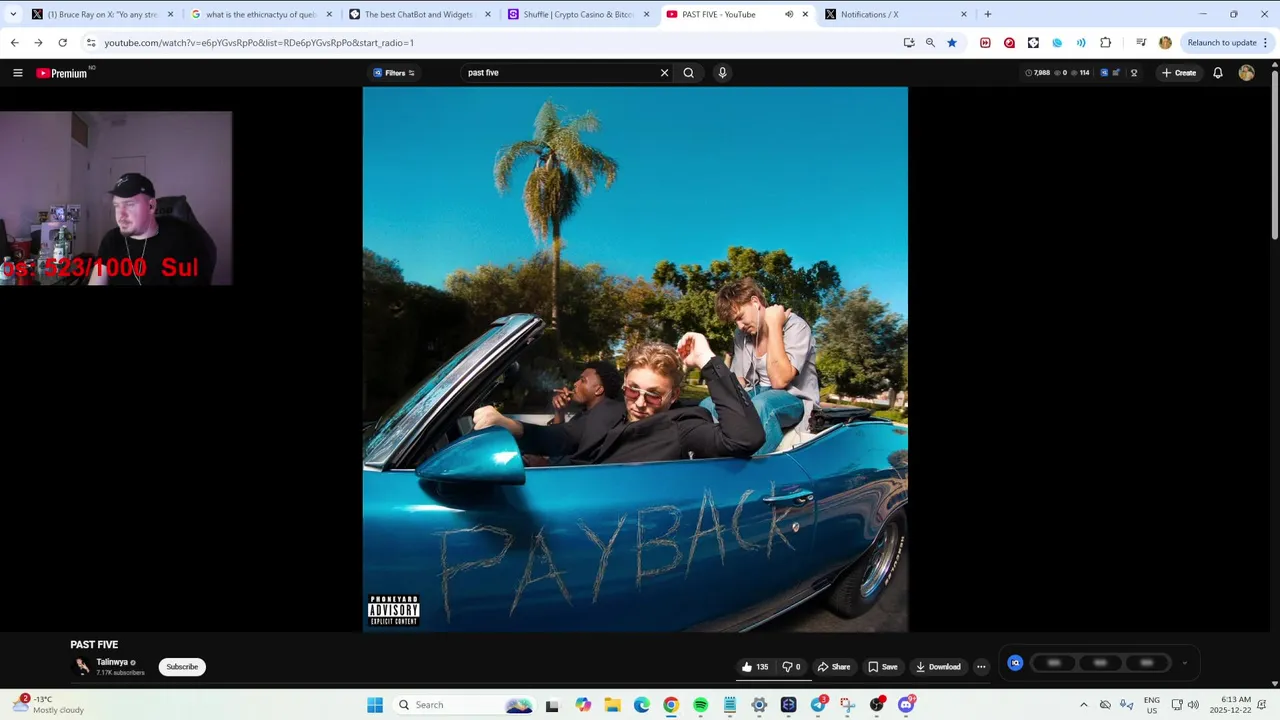Open the tab search dropdown
1280x720 pixels.
click(x=12, y=14)
